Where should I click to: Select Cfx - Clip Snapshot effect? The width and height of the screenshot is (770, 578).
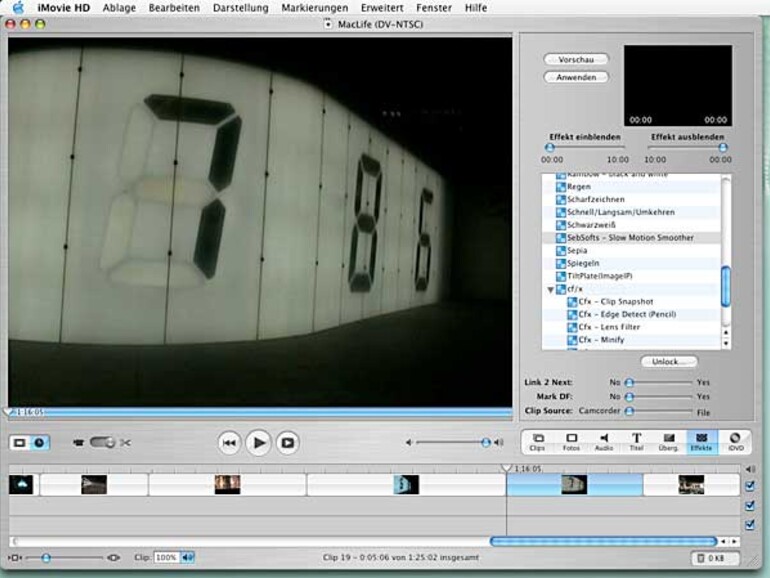click(x=632, y=302)
